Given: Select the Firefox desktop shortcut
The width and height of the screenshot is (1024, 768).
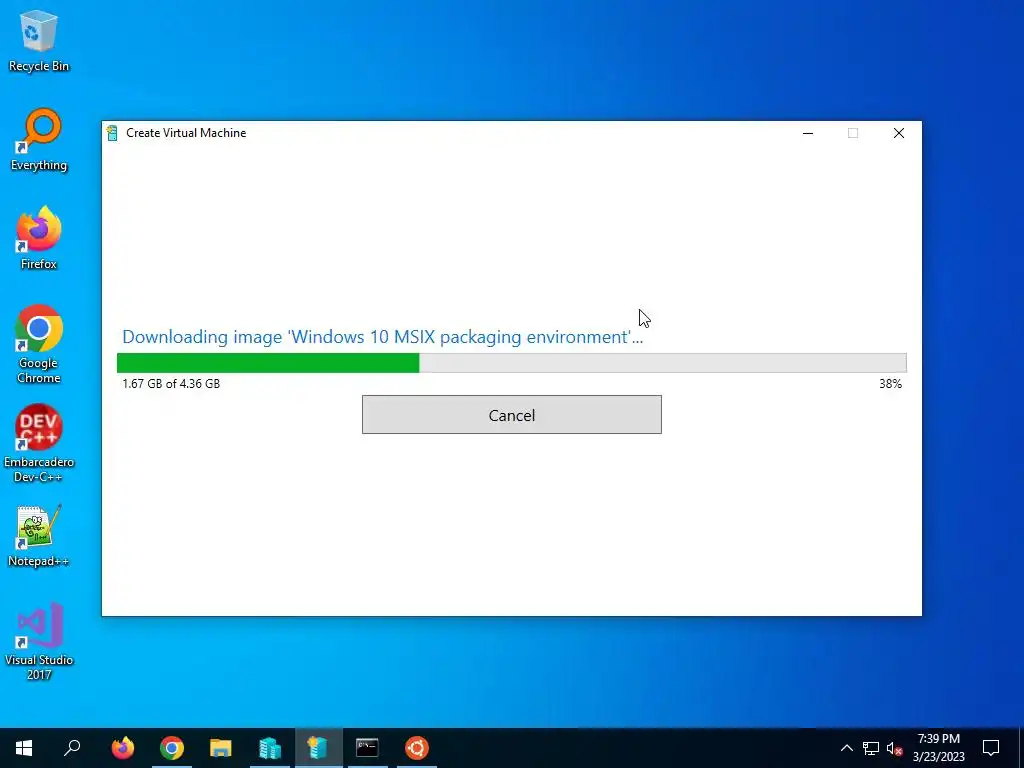Looking at the screenshot, I should (39, 238).
